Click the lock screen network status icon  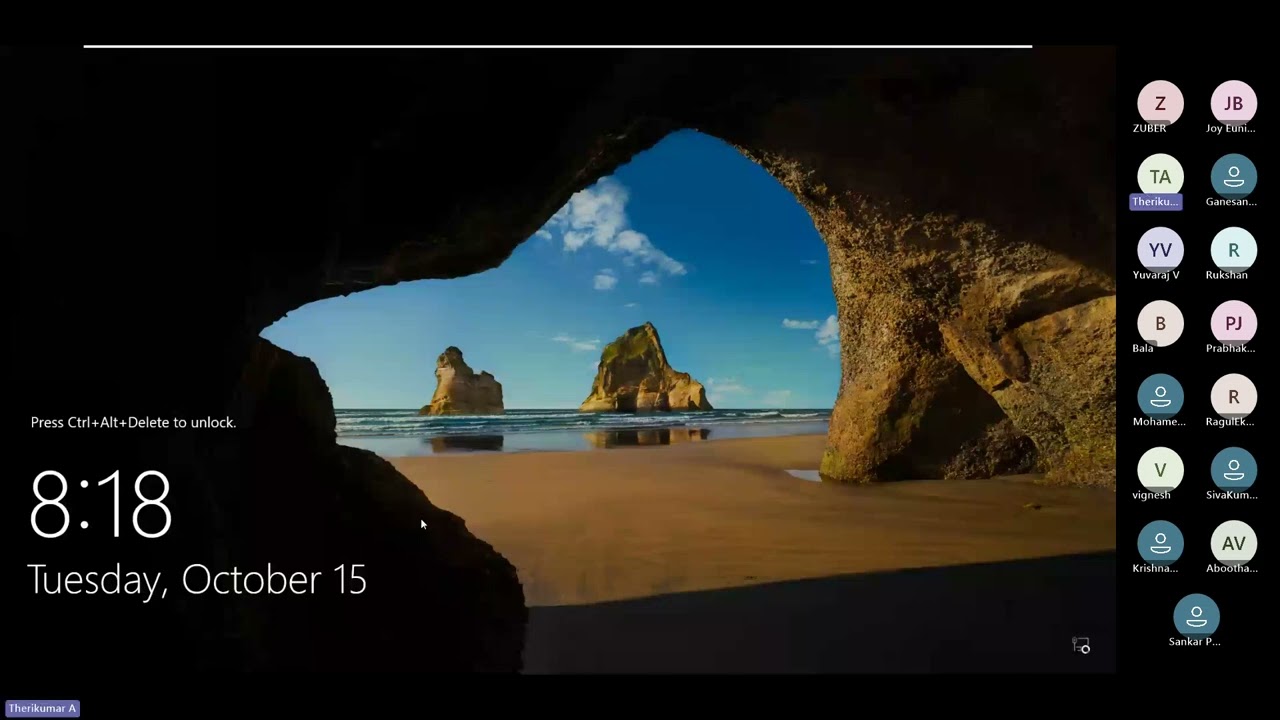1081,646
